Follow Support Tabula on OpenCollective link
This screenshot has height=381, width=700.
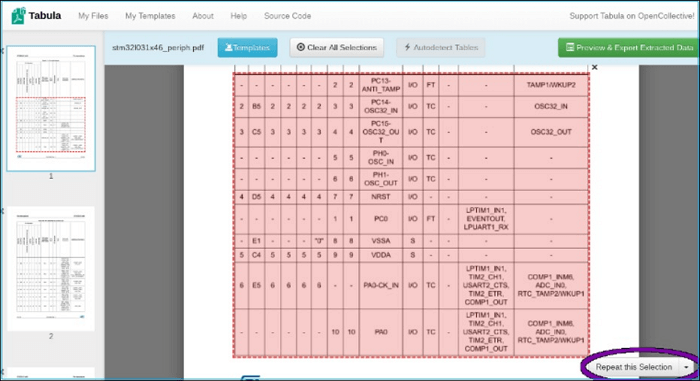pos(632,16)
